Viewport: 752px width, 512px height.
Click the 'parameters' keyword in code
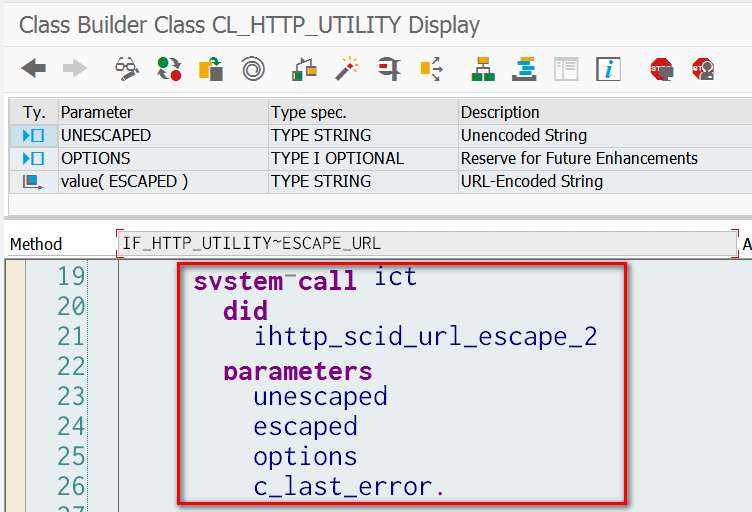coord(297,372)
